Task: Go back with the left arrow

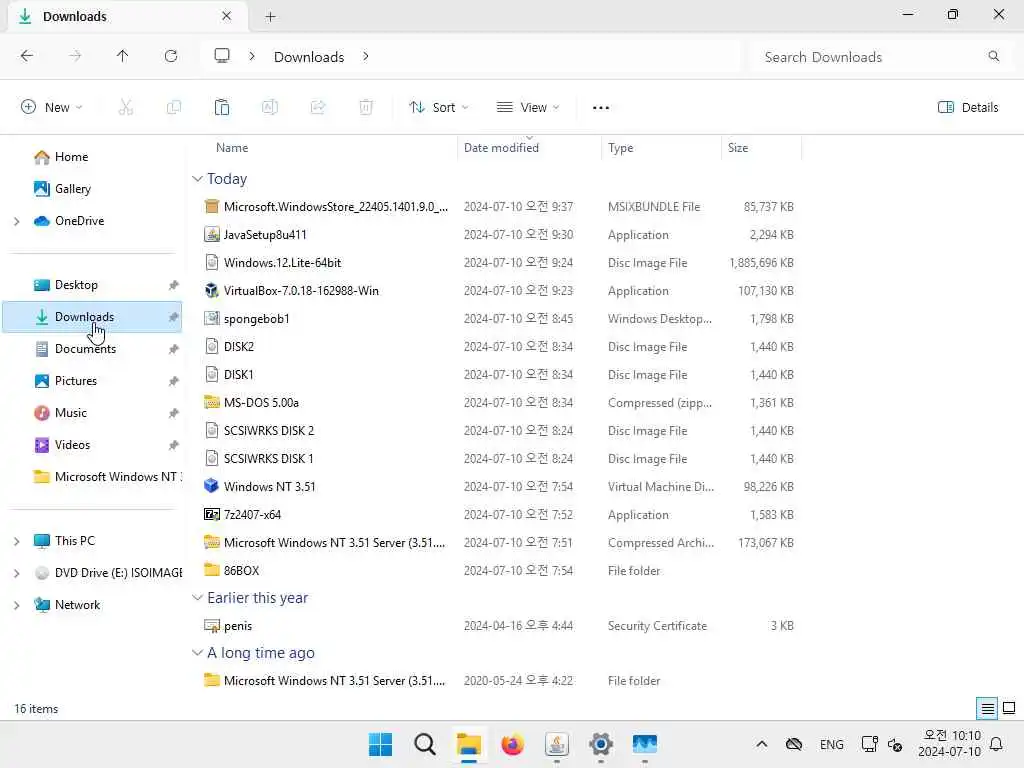Action: 27,56
